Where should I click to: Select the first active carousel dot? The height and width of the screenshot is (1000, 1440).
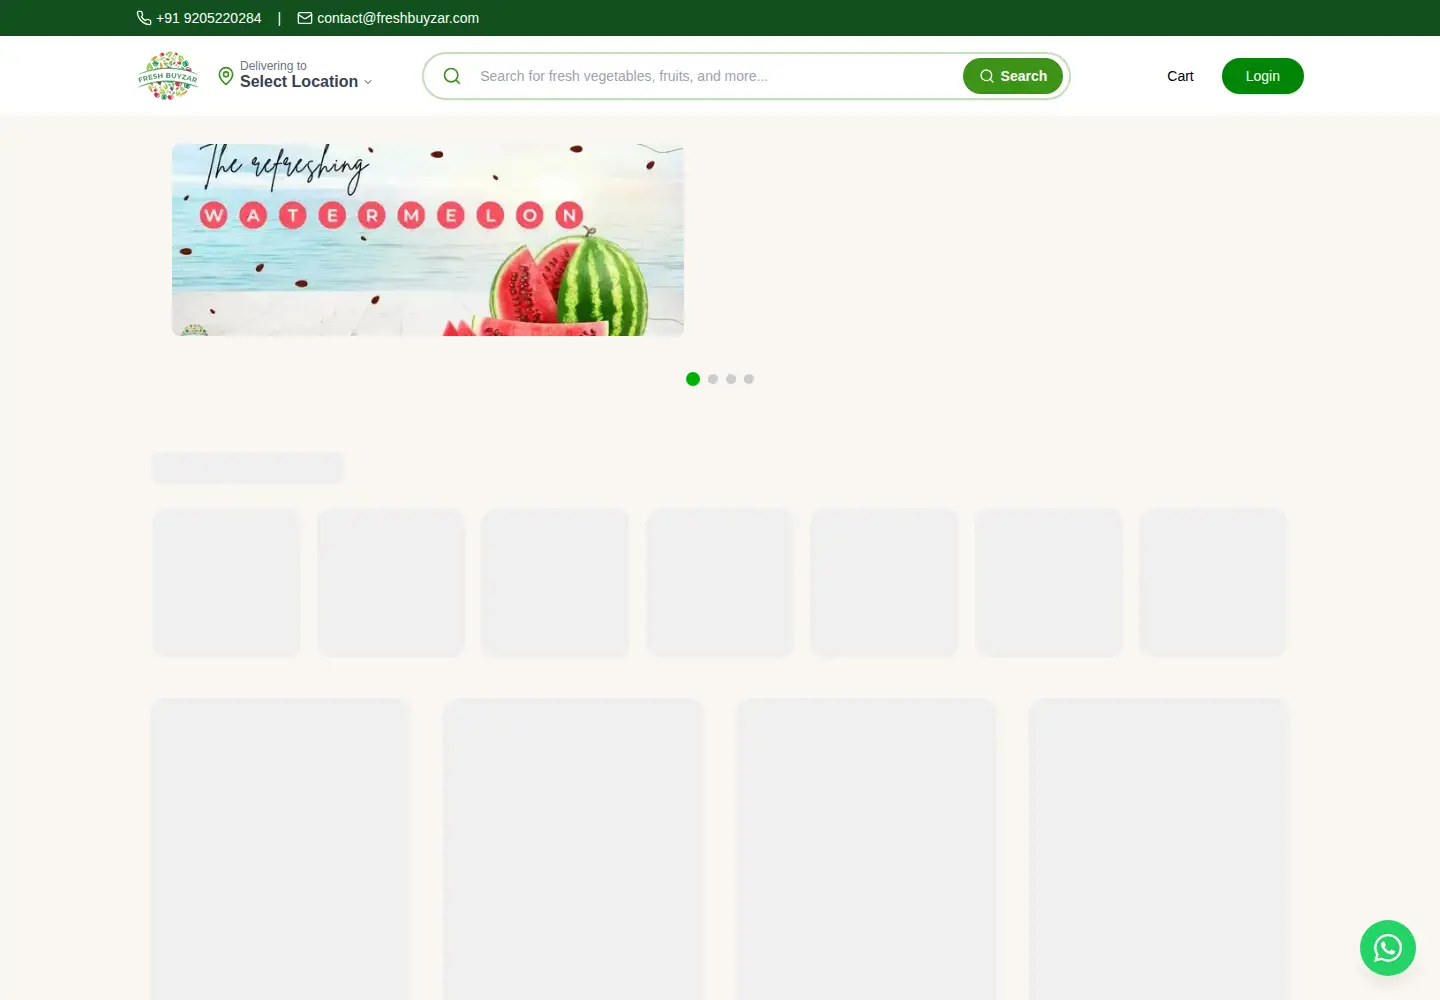tap(693, 379)
